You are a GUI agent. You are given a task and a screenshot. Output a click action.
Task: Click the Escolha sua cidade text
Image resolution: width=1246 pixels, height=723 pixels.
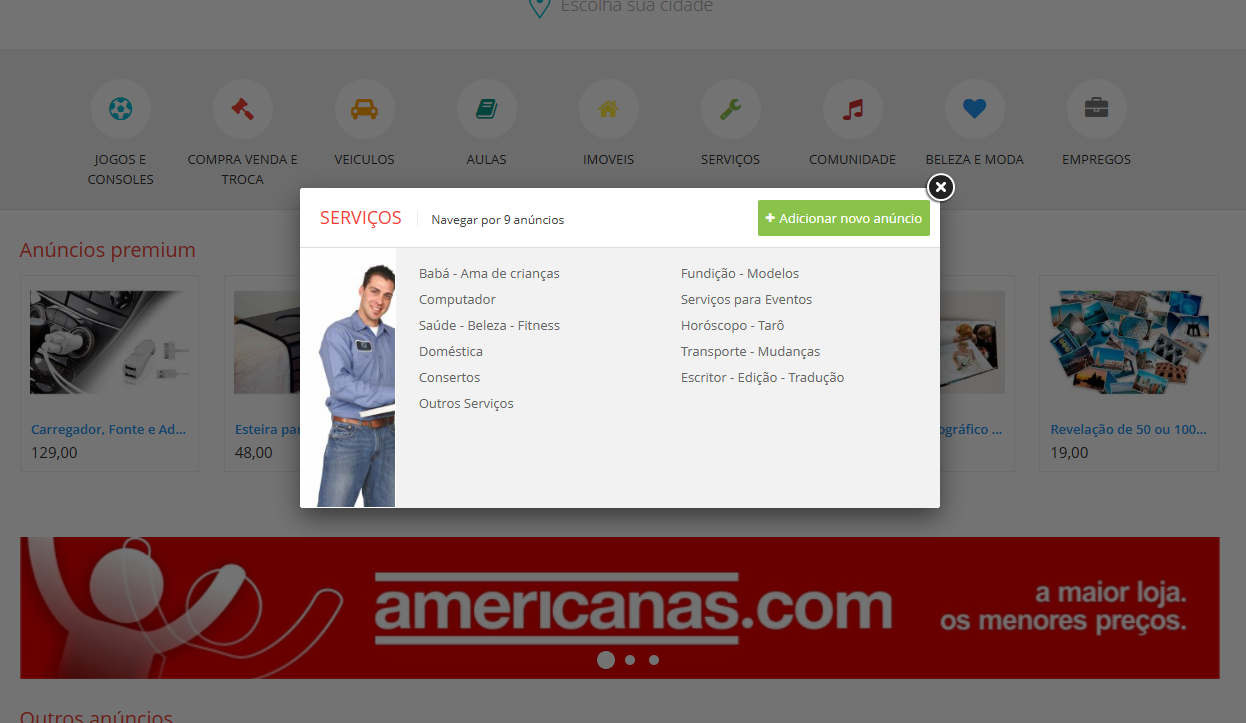(637, 6)
